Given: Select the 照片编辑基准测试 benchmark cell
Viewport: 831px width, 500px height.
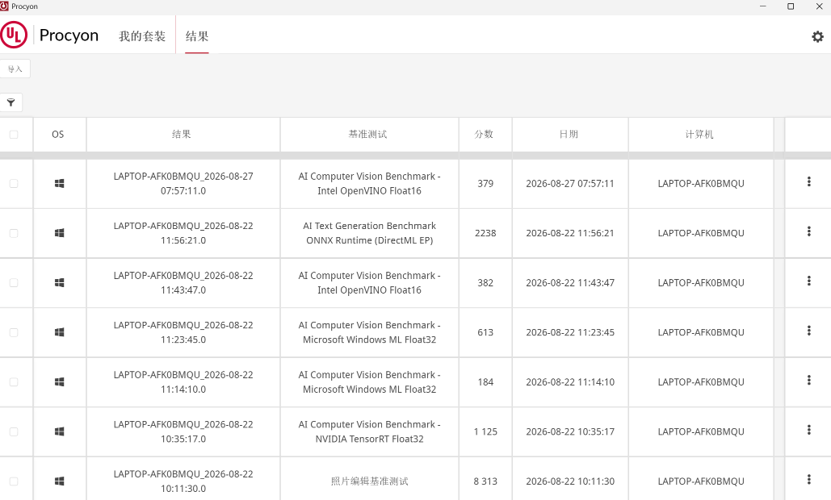Looking at the screenshot, I should click(369, 481).
